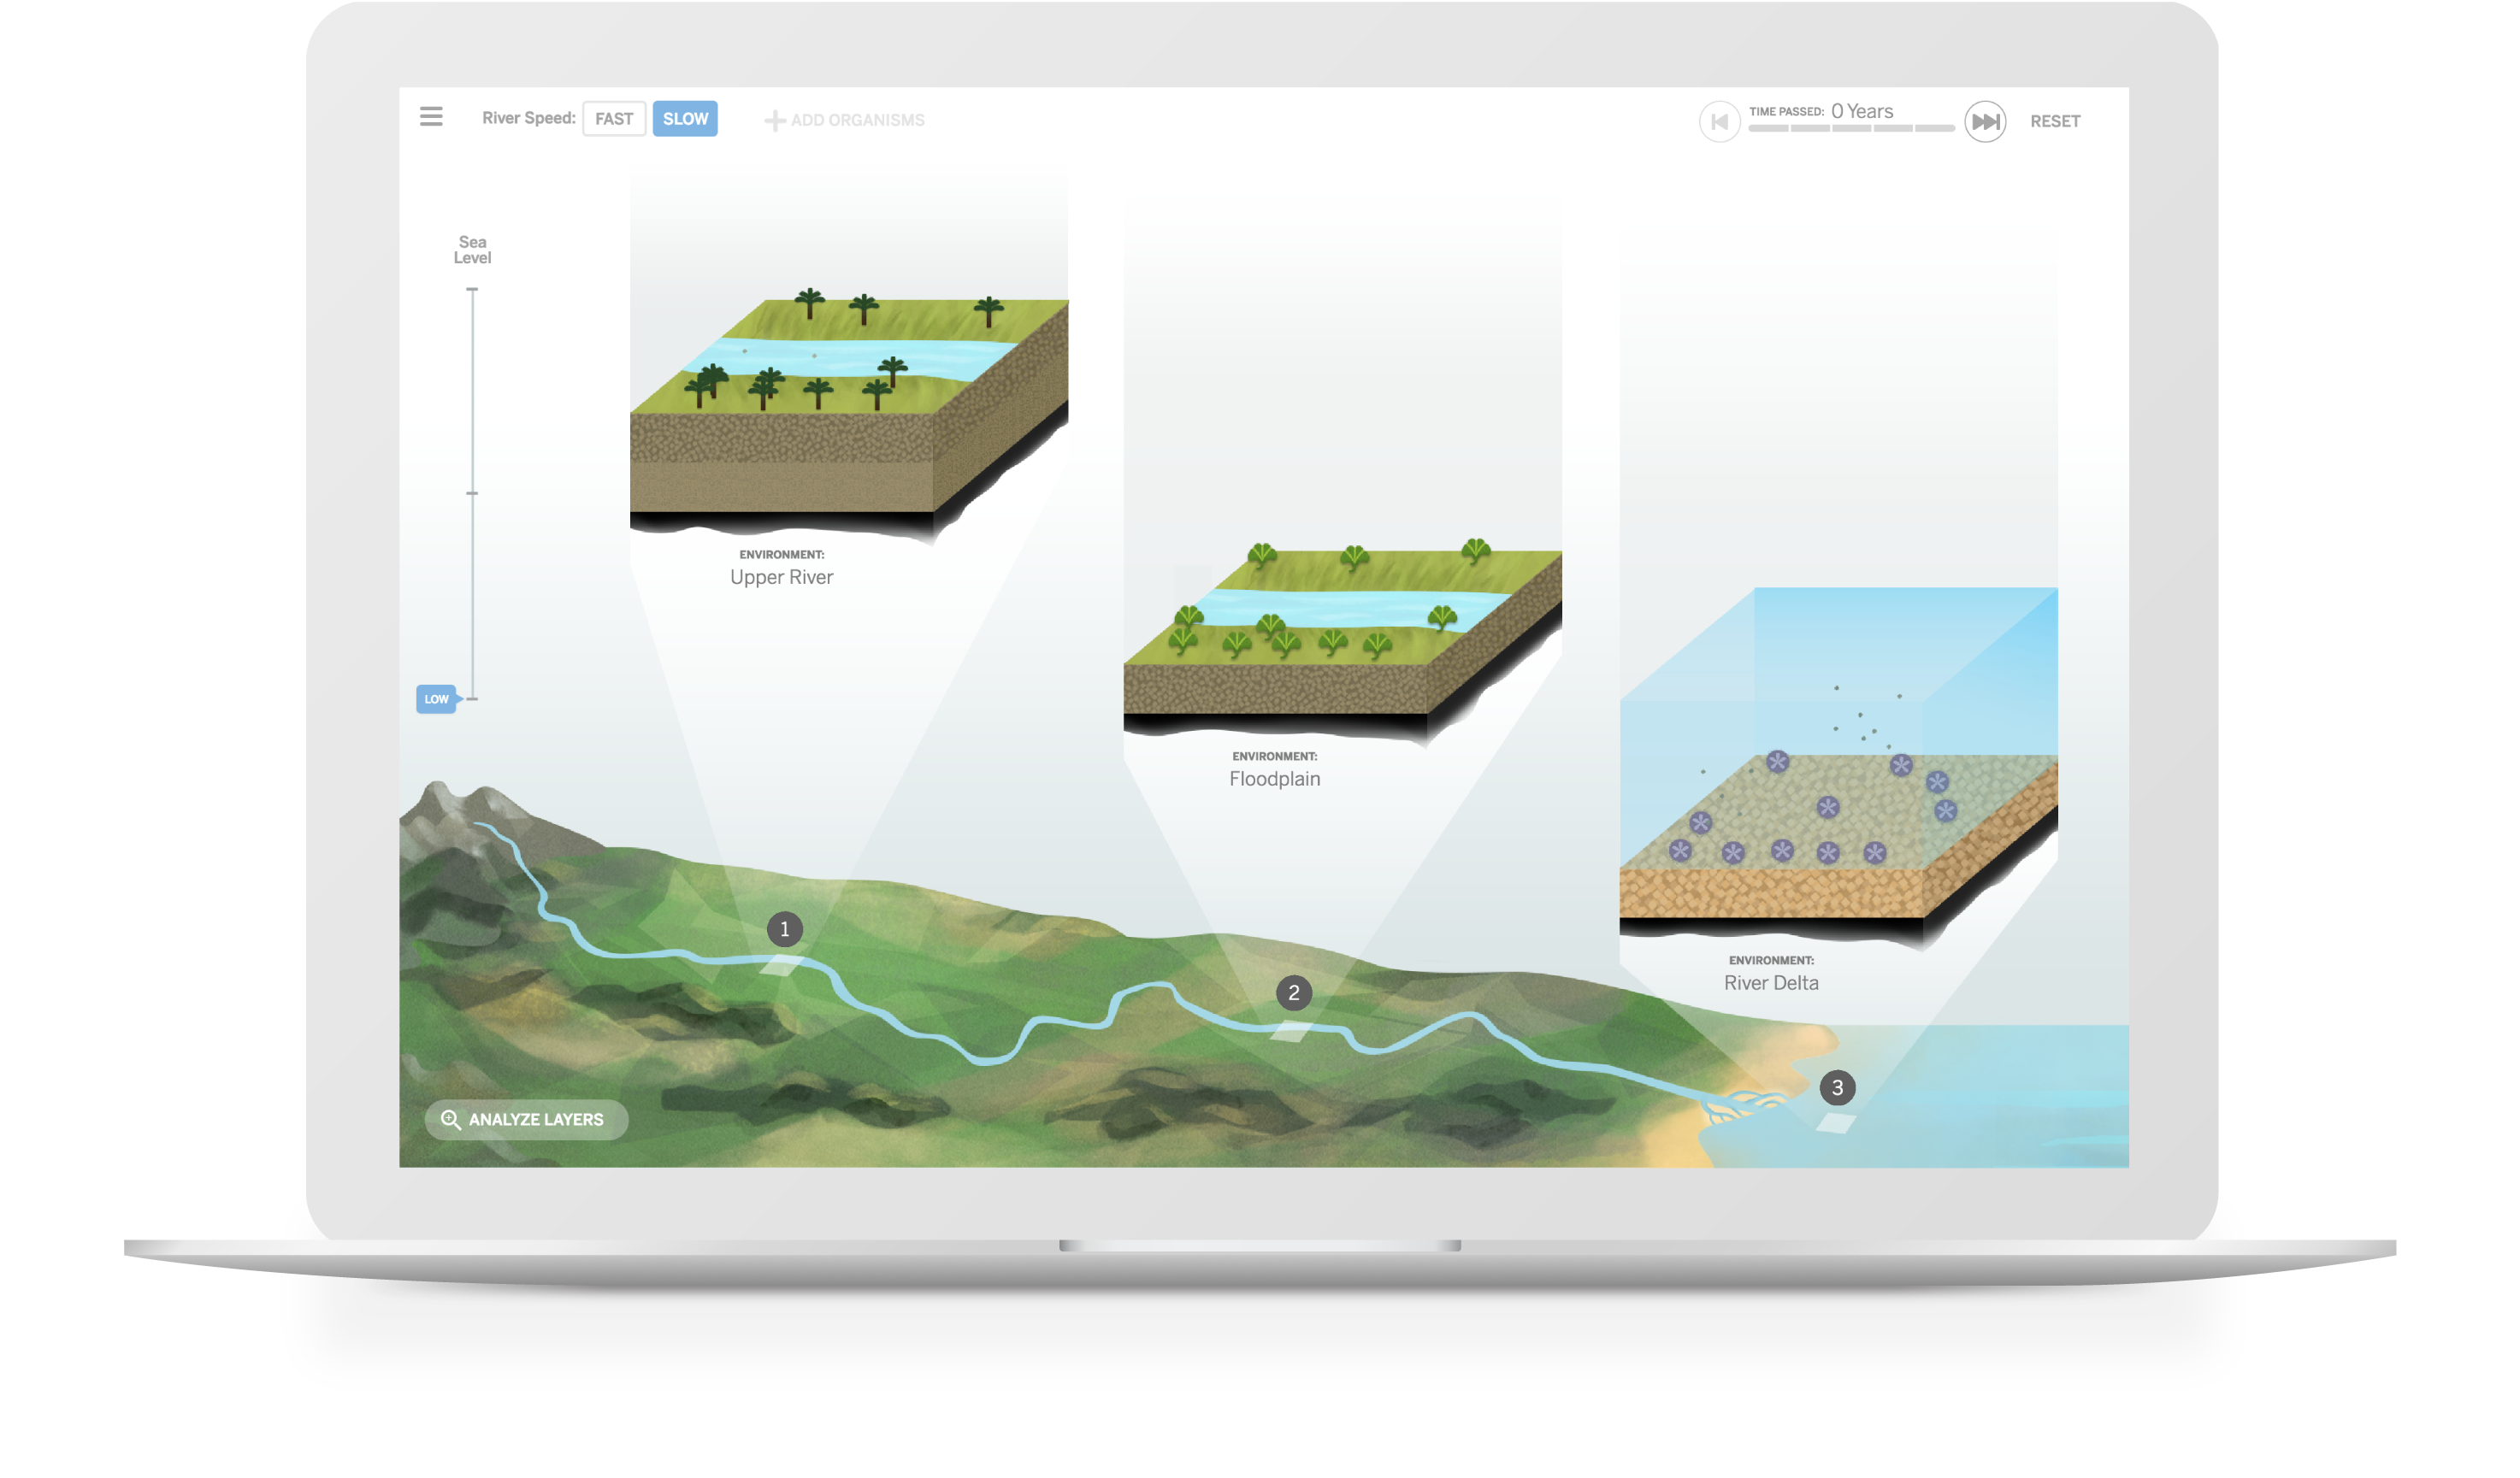Image resolution: width=2520 pixels, height=1478 pixels.
Task: Click the River Delta environment label
Action: [x=1771, y=983]
